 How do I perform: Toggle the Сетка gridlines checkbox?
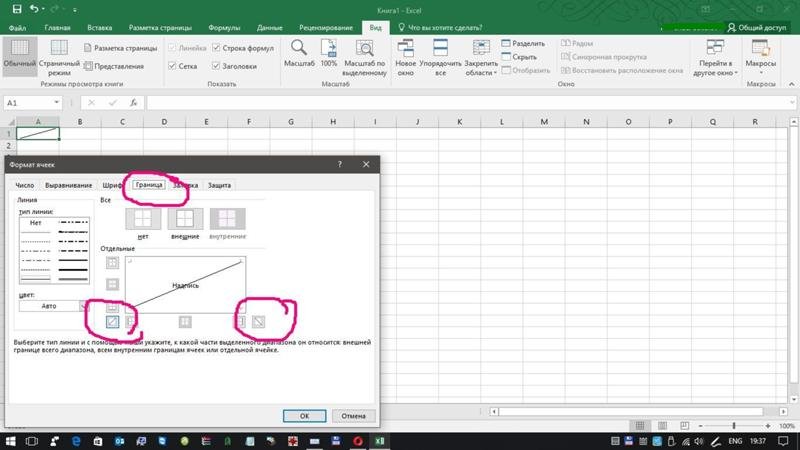point(174,66)
